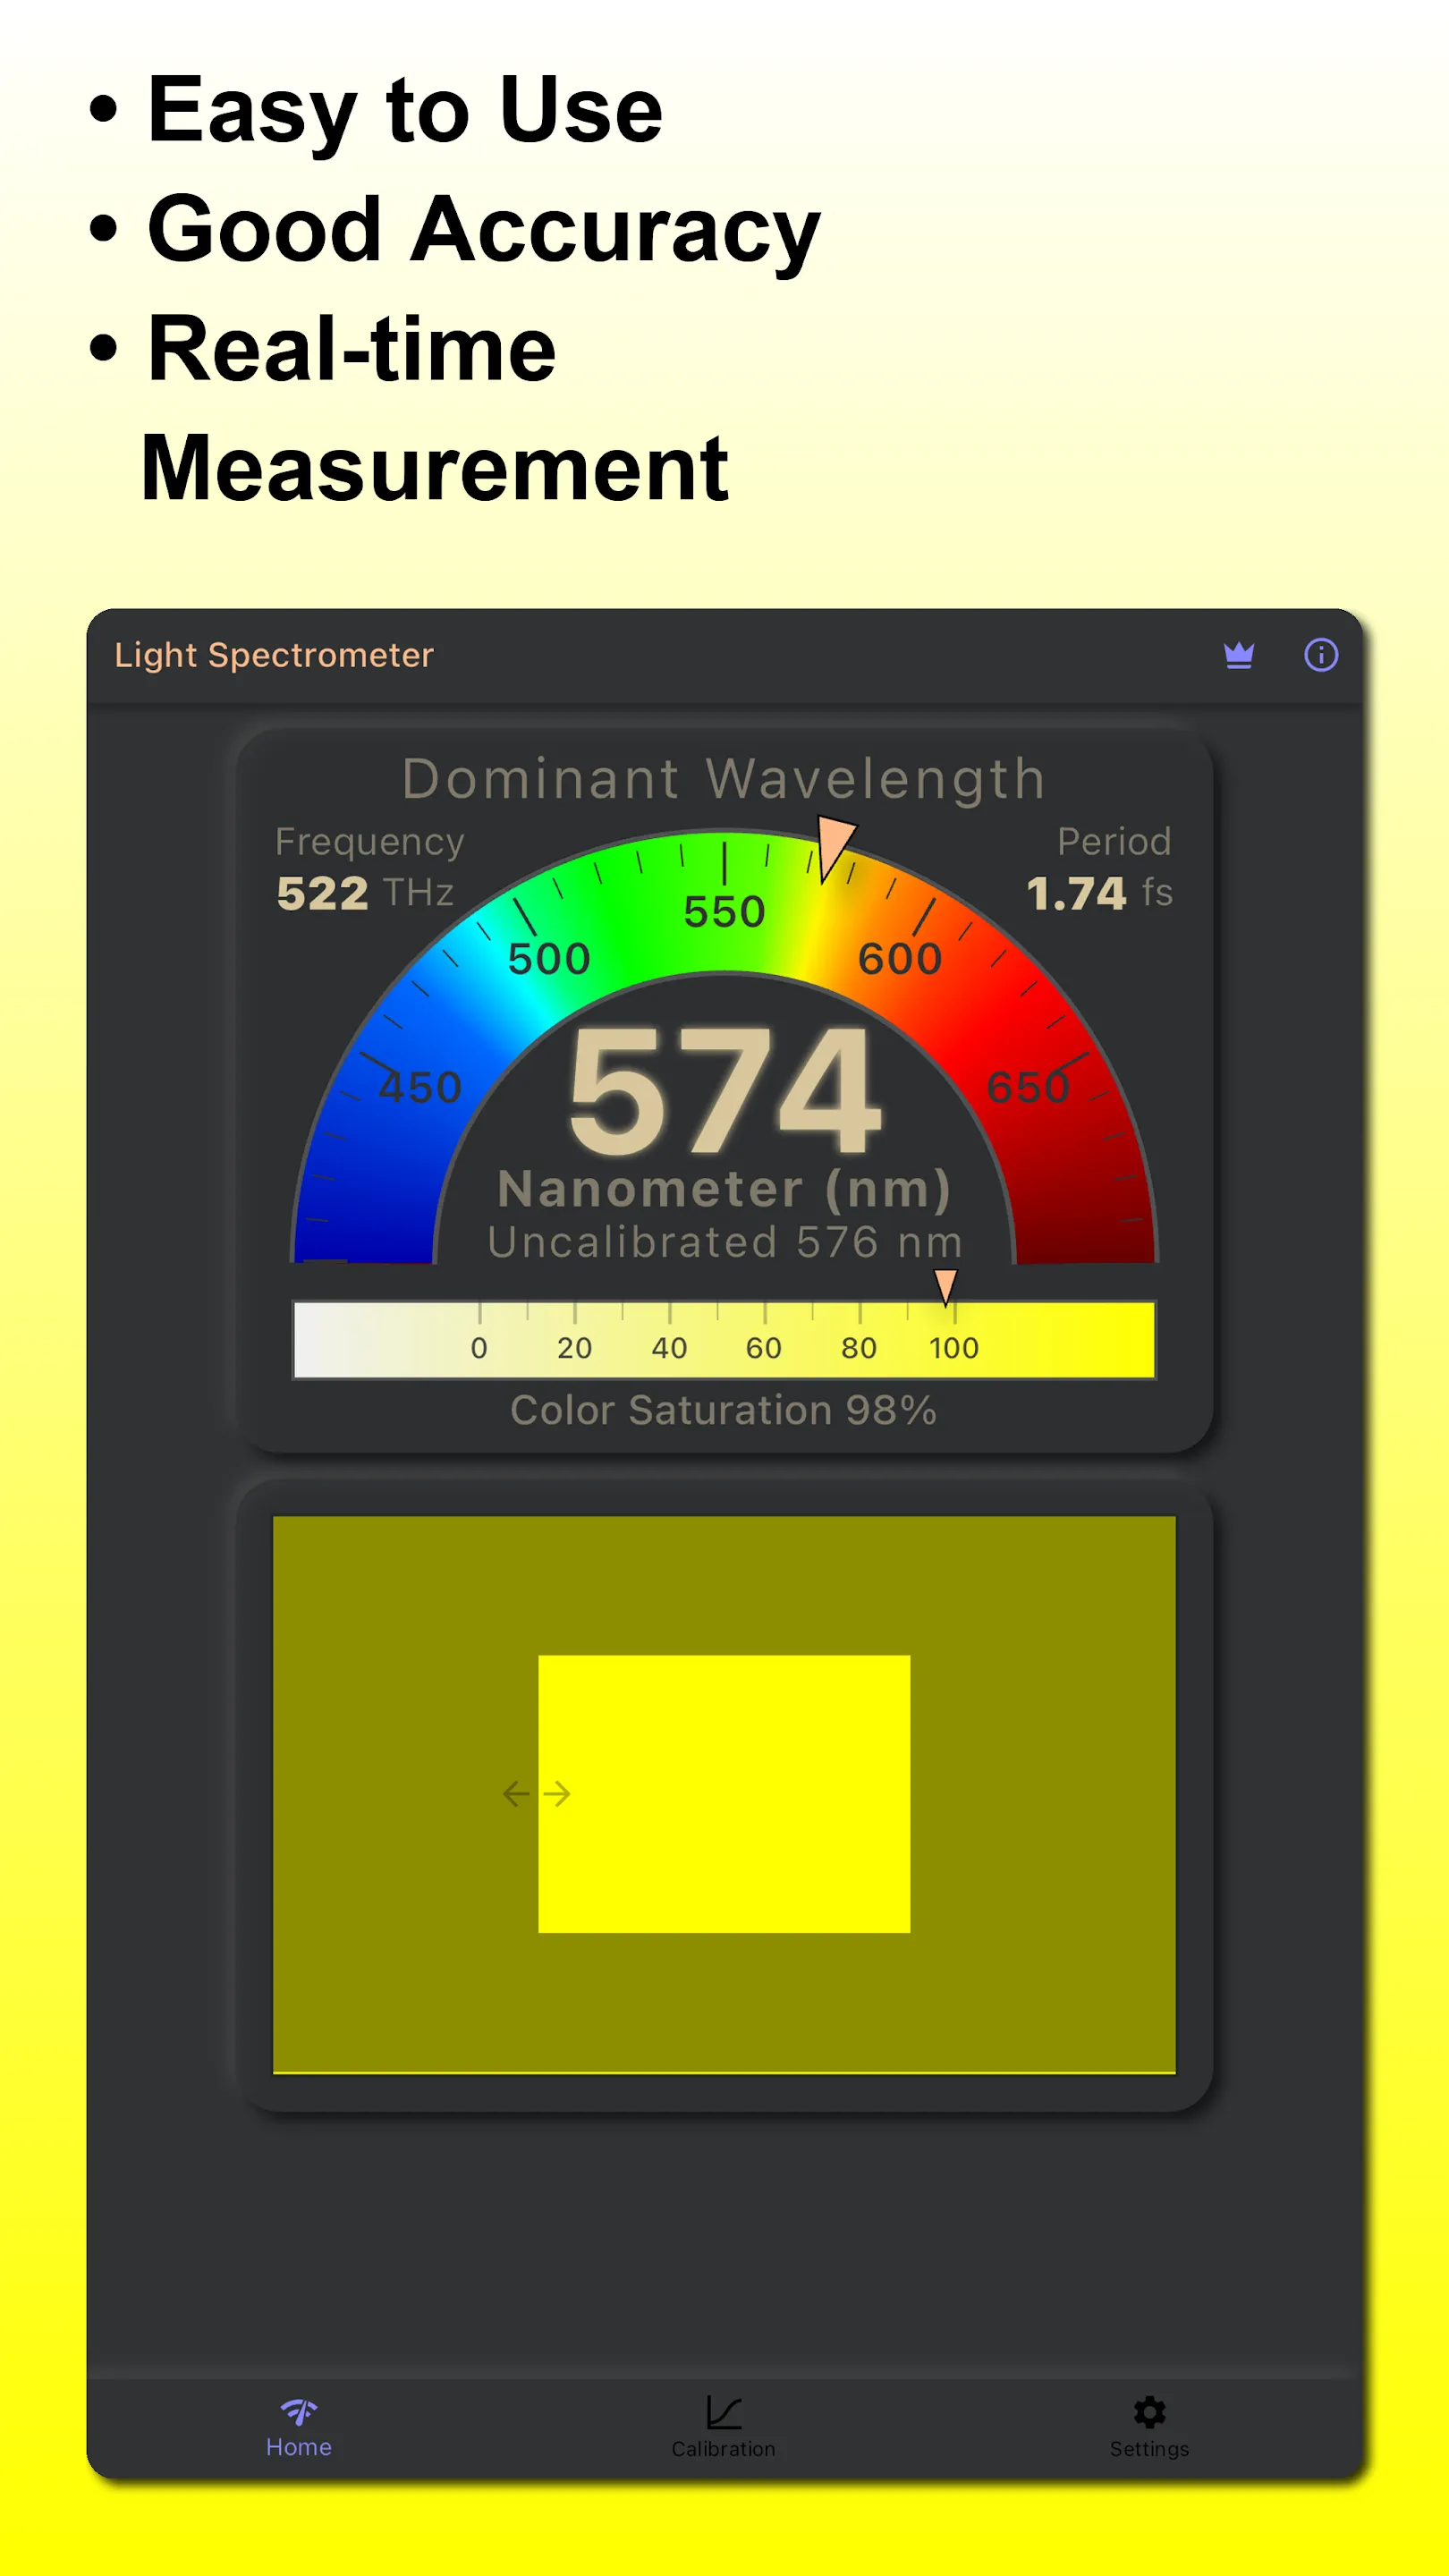
Task: Click the Uncalibrated 576 nm text
Action: 725,1242
